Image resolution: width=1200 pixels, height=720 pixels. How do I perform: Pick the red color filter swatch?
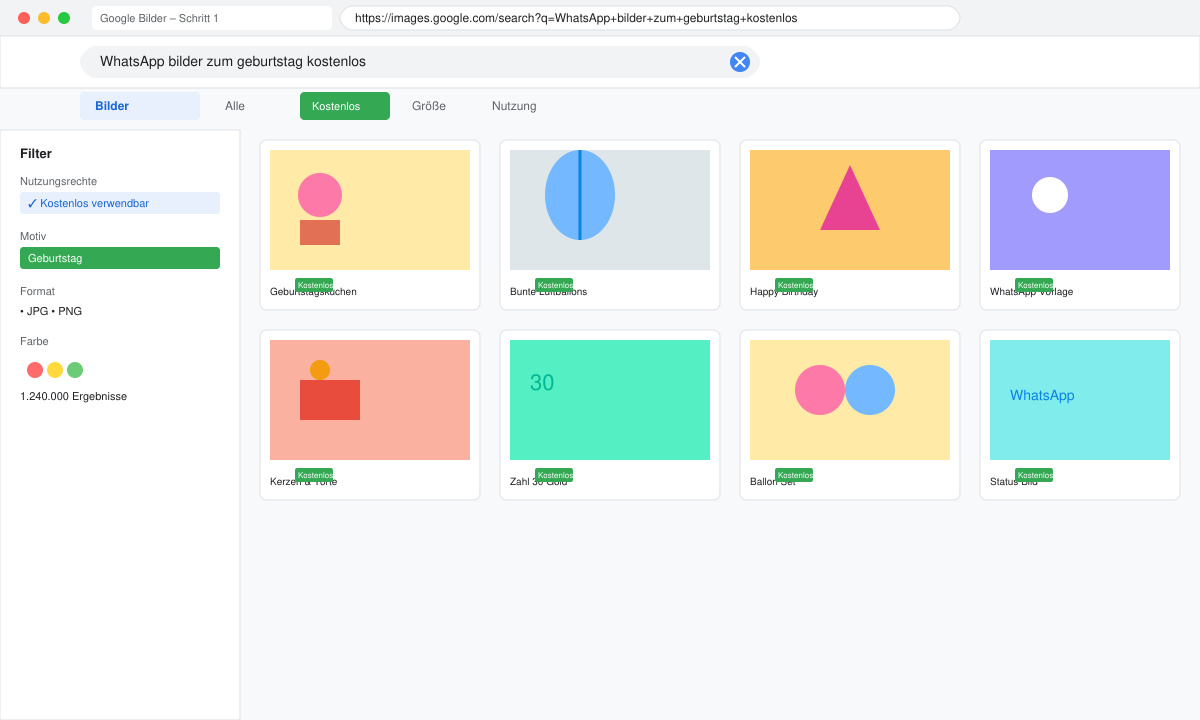pyautogui.click(x=35, y=370)
